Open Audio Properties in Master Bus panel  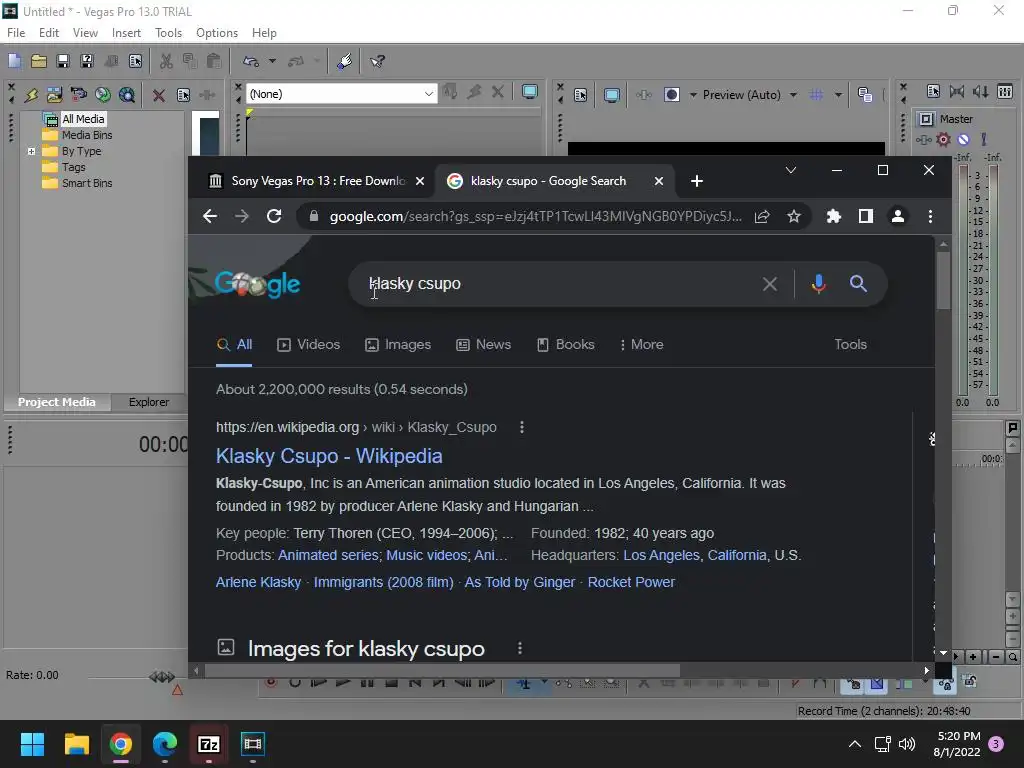click(933, 91)
